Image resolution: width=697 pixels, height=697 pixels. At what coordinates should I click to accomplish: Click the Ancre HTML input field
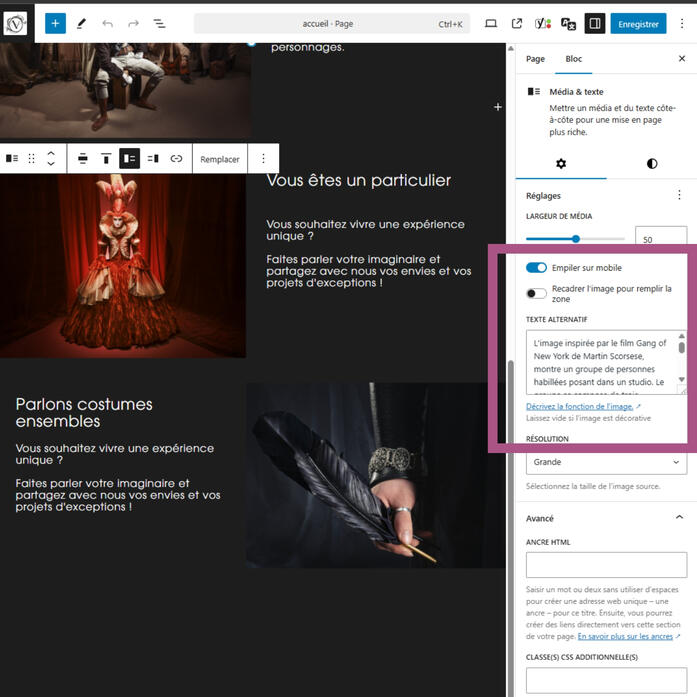coord(606,565)
